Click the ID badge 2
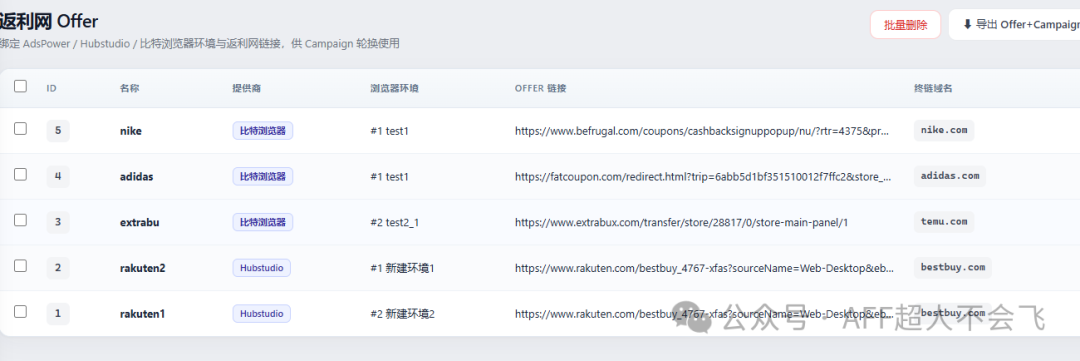 (58, 268)
